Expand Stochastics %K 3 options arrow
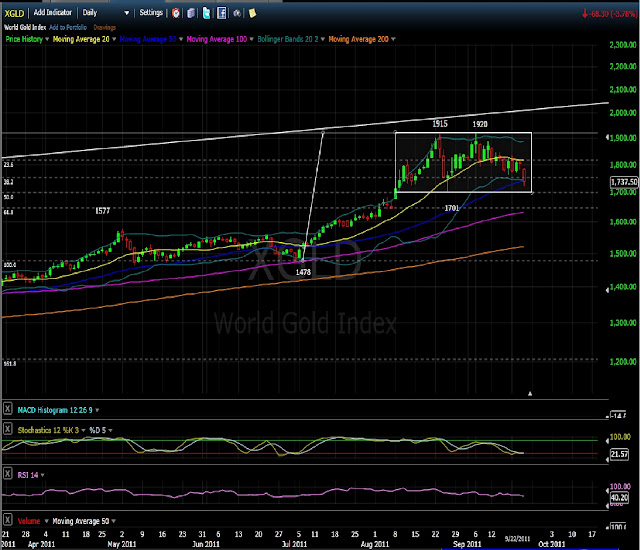Screen dimensions: 640x550 [x=83, y=430]
